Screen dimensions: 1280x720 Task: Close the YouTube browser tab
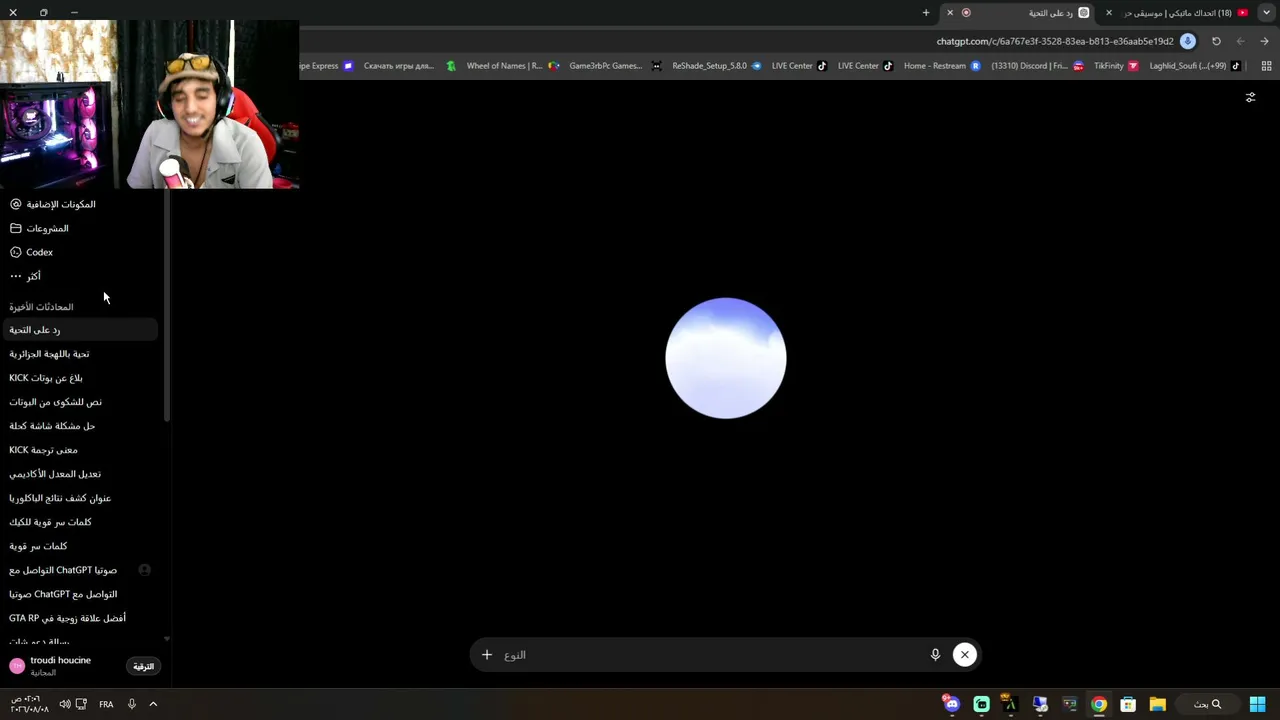tap(1108, 13)
